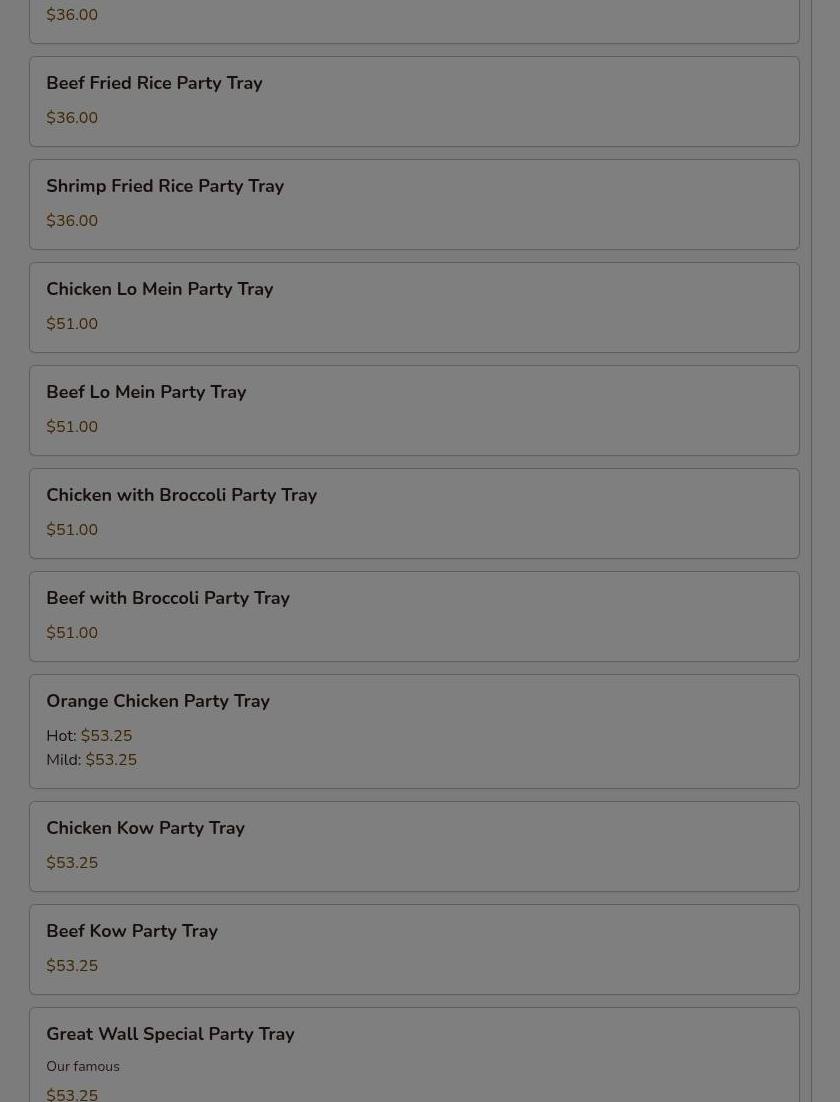Click $36.00 price under Beef Fried Rice
The image size is (840, 1102).
pos(72,117)
